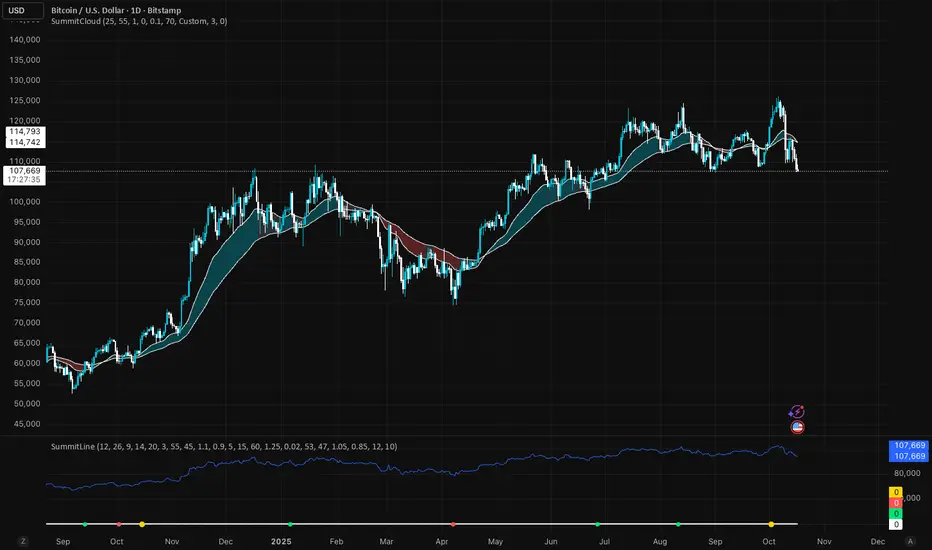Click the red signal dot near April
The height and width of the screenshot is (550, 932).
[454, 524]
